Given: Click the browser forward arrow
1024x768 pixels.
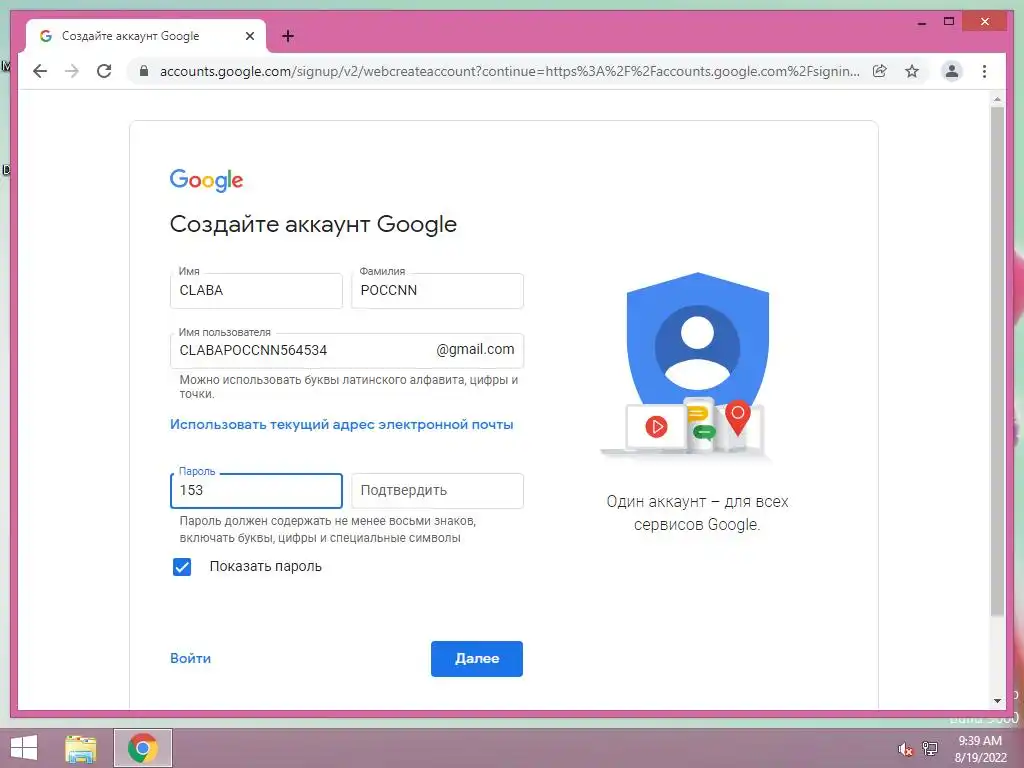Looking at the screenshot, I should [x=72, y=71].
